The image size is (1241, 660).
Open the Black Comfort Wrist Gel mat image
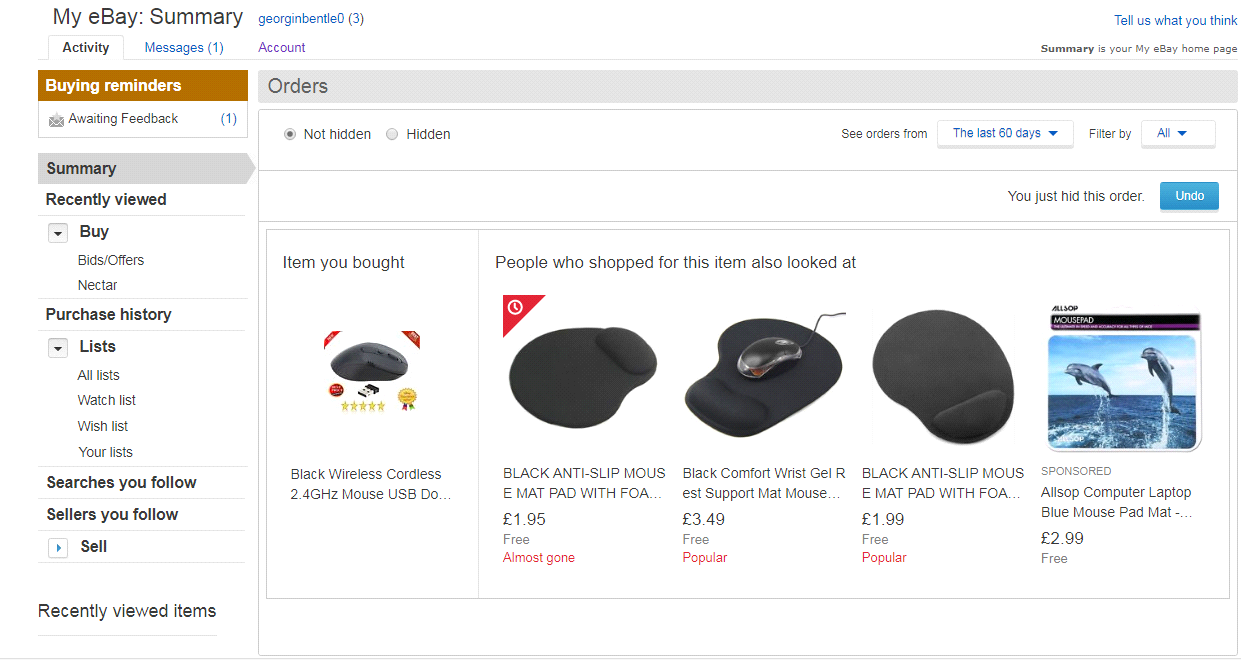tap(763, 375)
